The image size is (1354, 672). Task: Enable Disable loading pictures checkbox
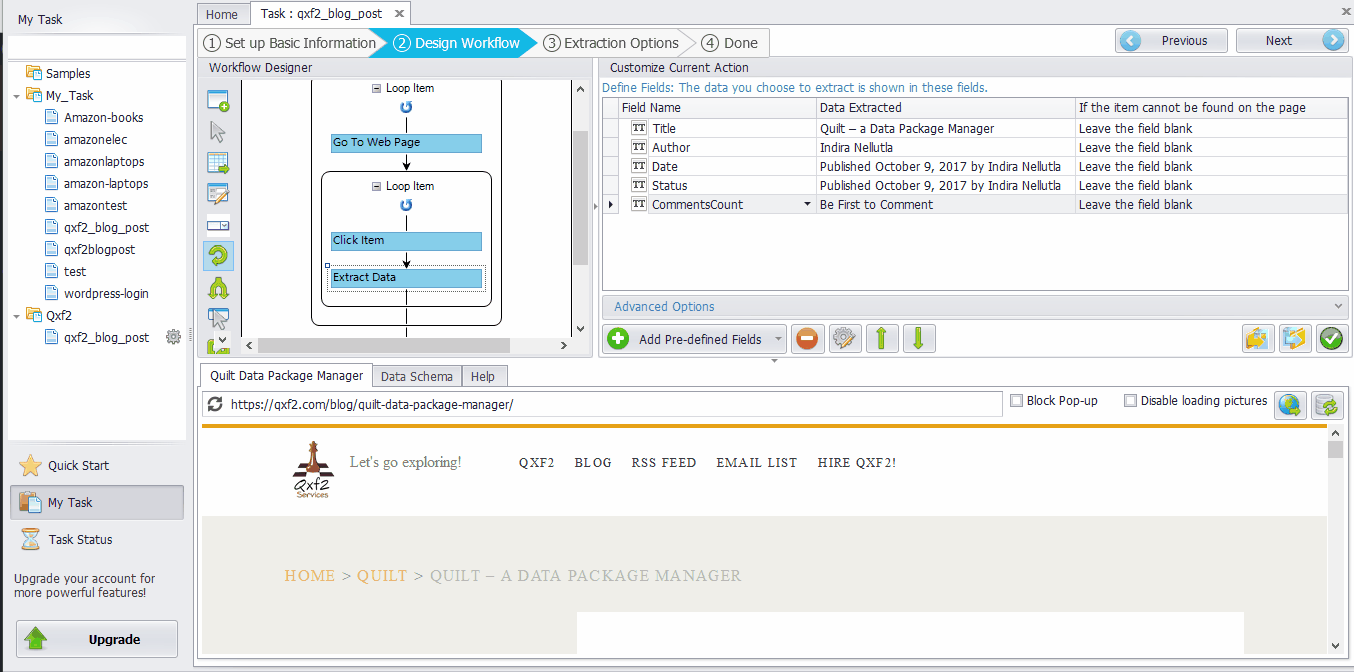(x=1130, y=401)
